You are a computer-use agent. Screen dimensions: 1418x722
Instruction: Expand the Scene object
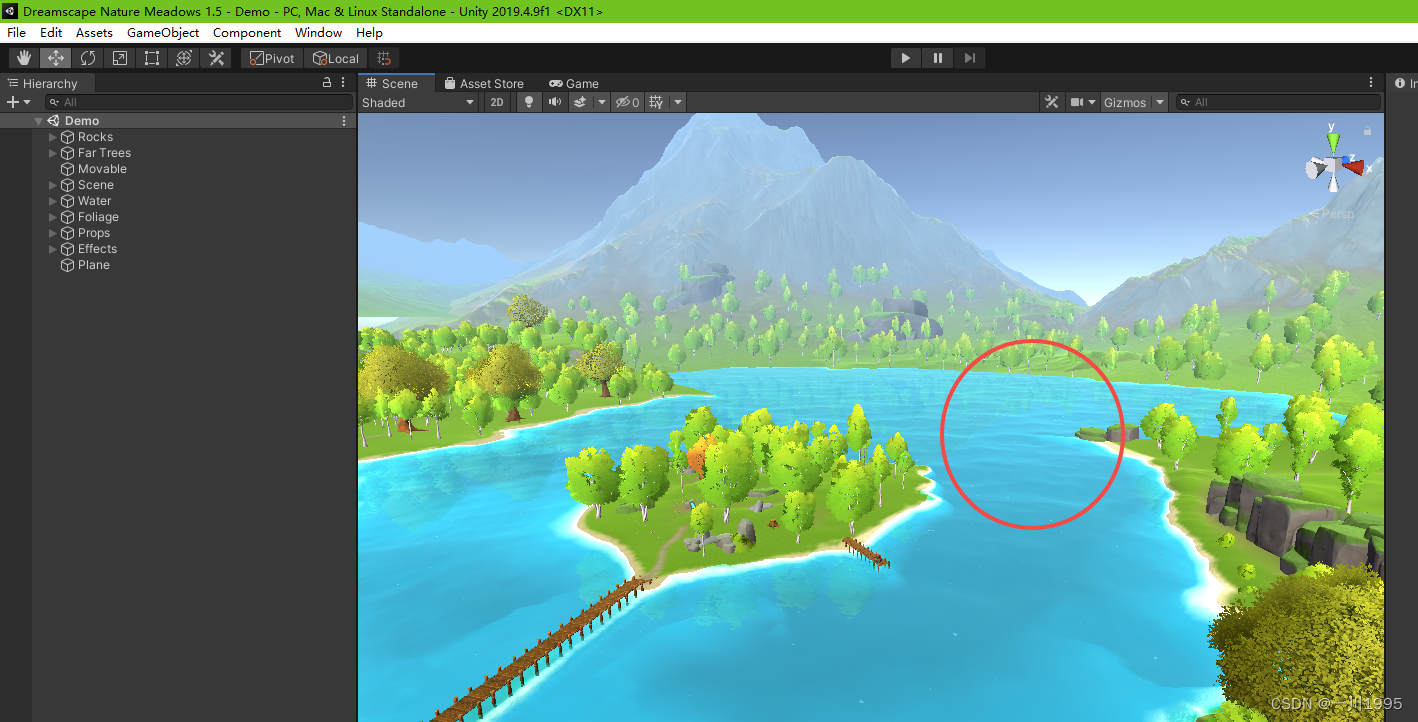tap(53, 185)
